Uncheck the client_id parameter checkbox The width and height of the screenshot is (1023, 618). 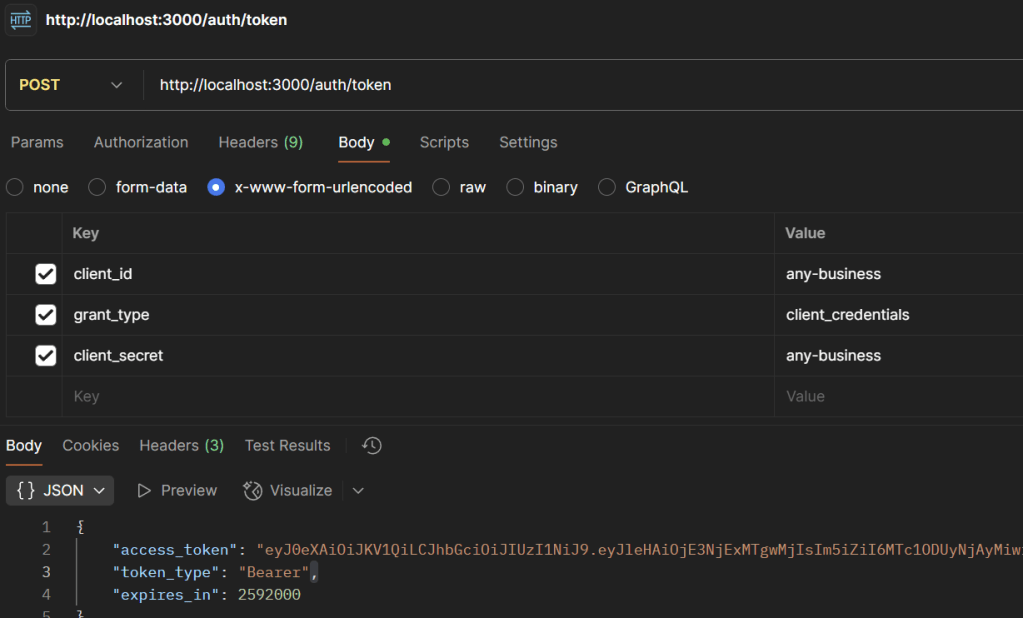tap(45, 274)
